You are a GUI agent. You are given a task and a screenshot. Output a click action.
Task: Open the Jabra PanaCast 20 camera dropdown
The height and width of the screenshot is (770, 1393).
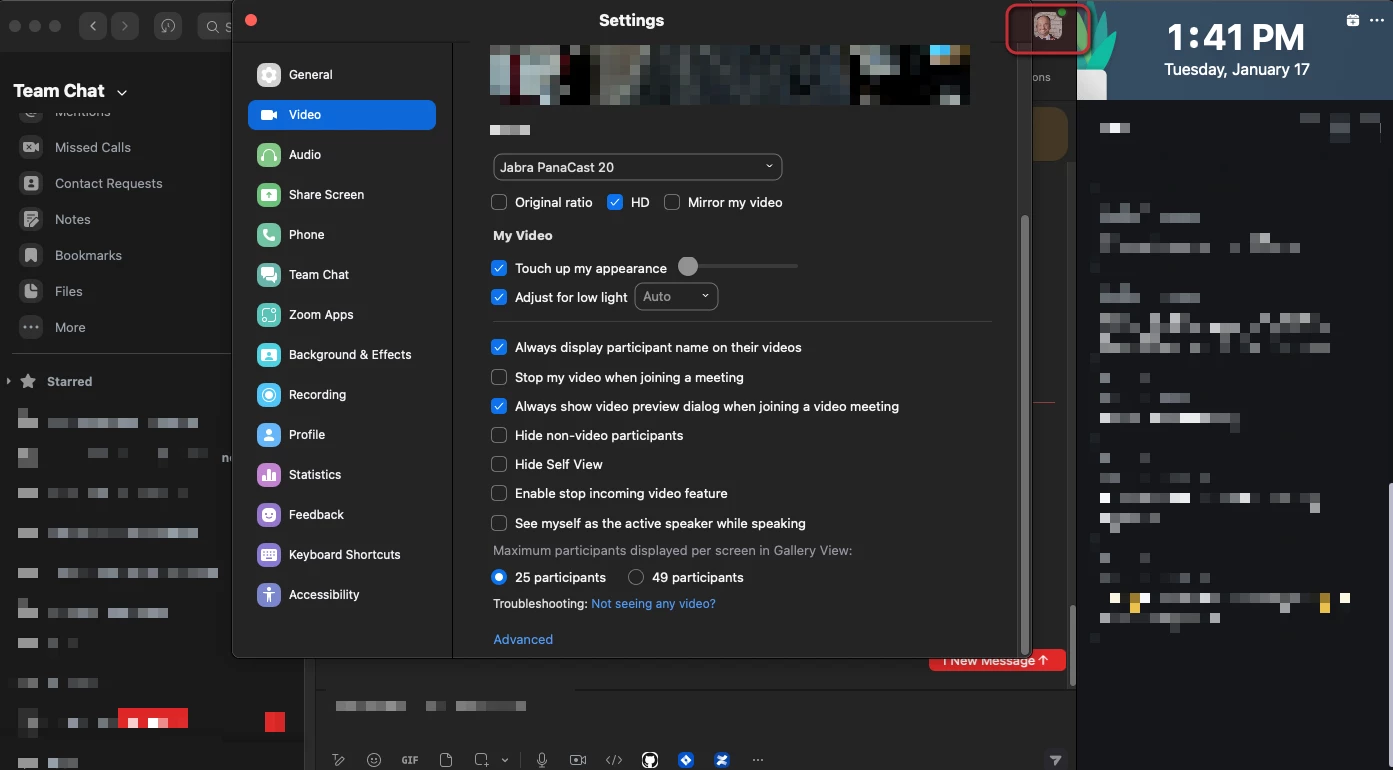pos(638,167)
